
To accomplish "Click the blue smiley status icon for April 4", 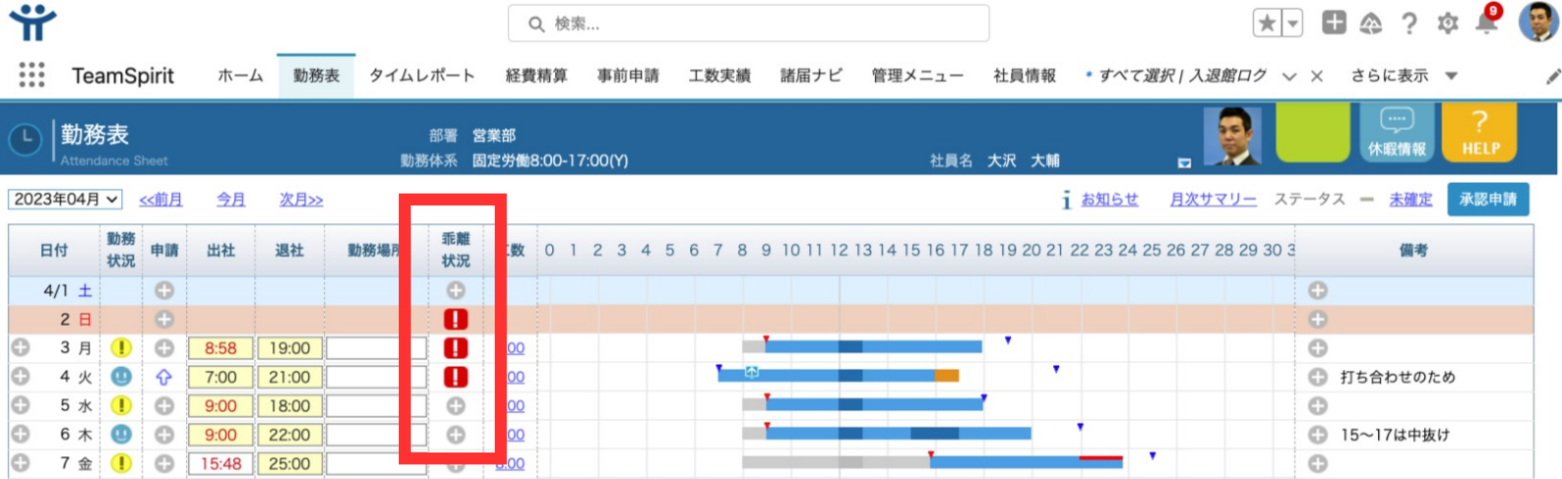I will click(x=121, y=377).
